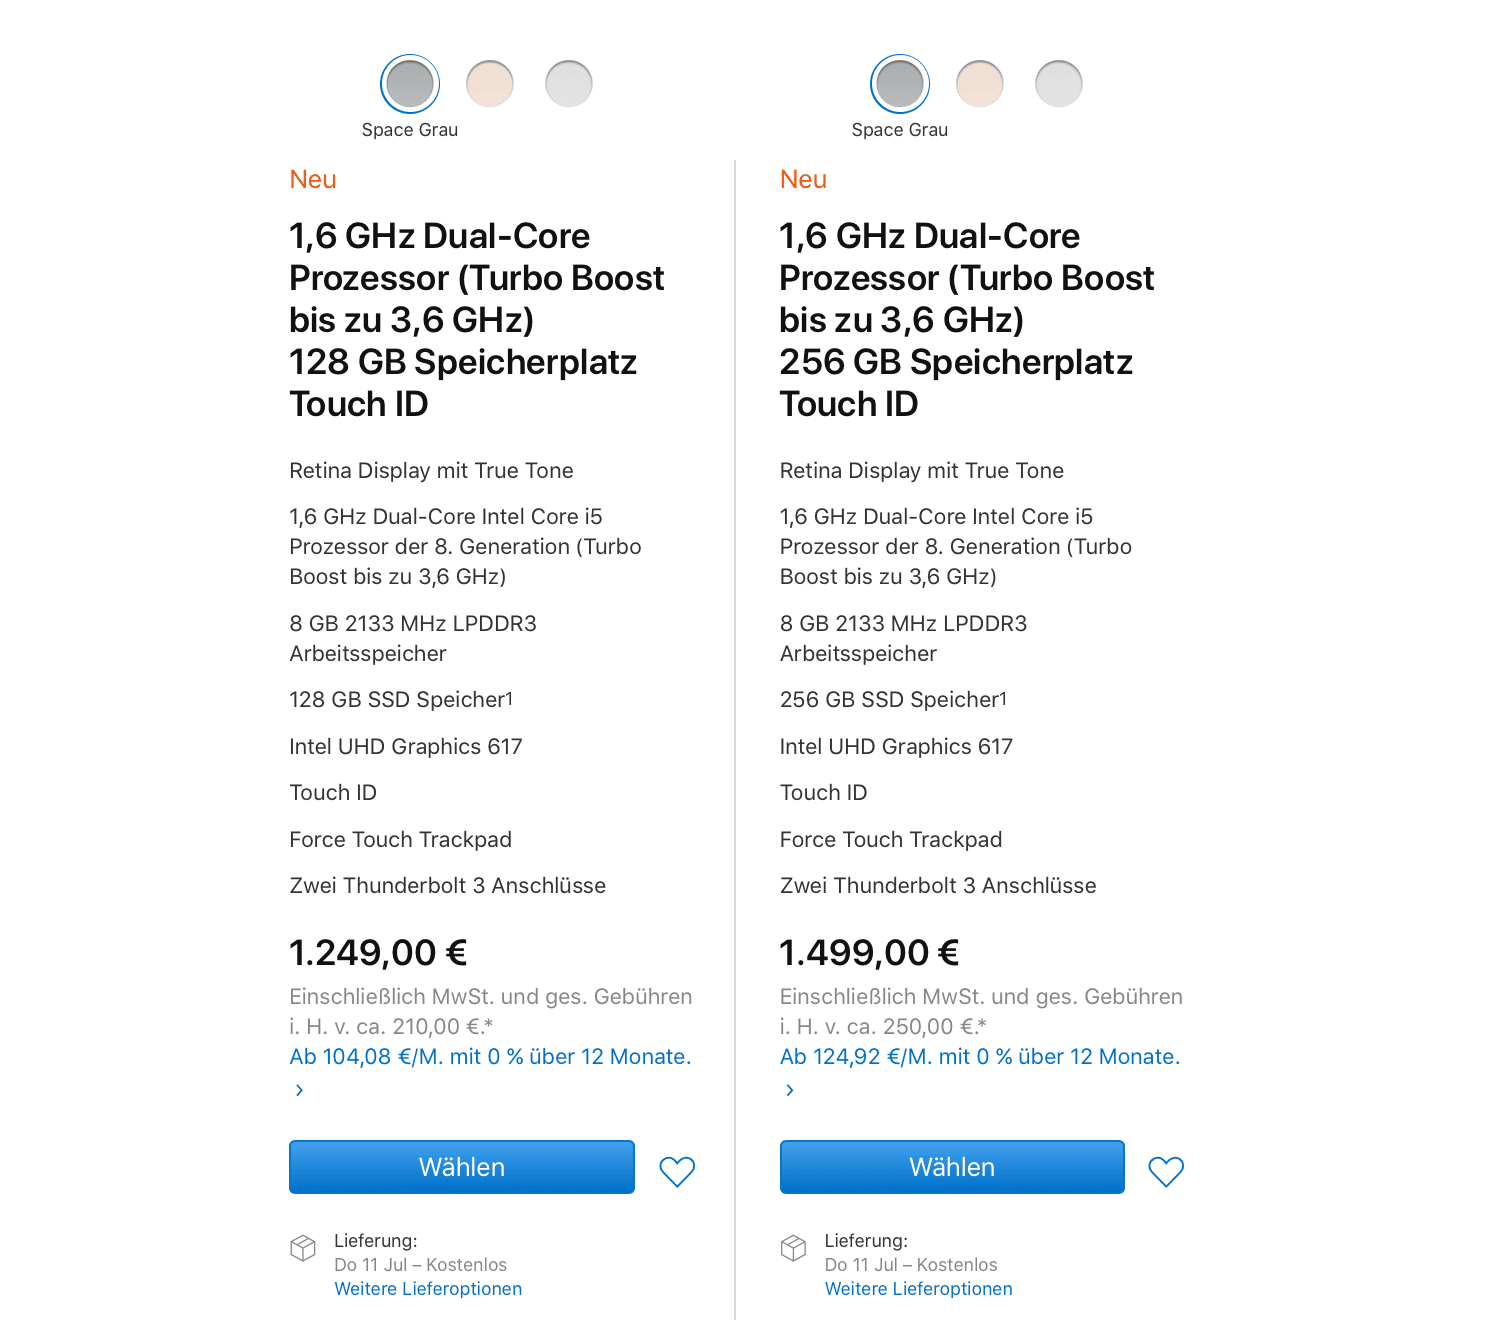The image size is (1486, 1320).
Task: Choose the 1.249,00 € model with Wählen
Action: point(462,1167)
